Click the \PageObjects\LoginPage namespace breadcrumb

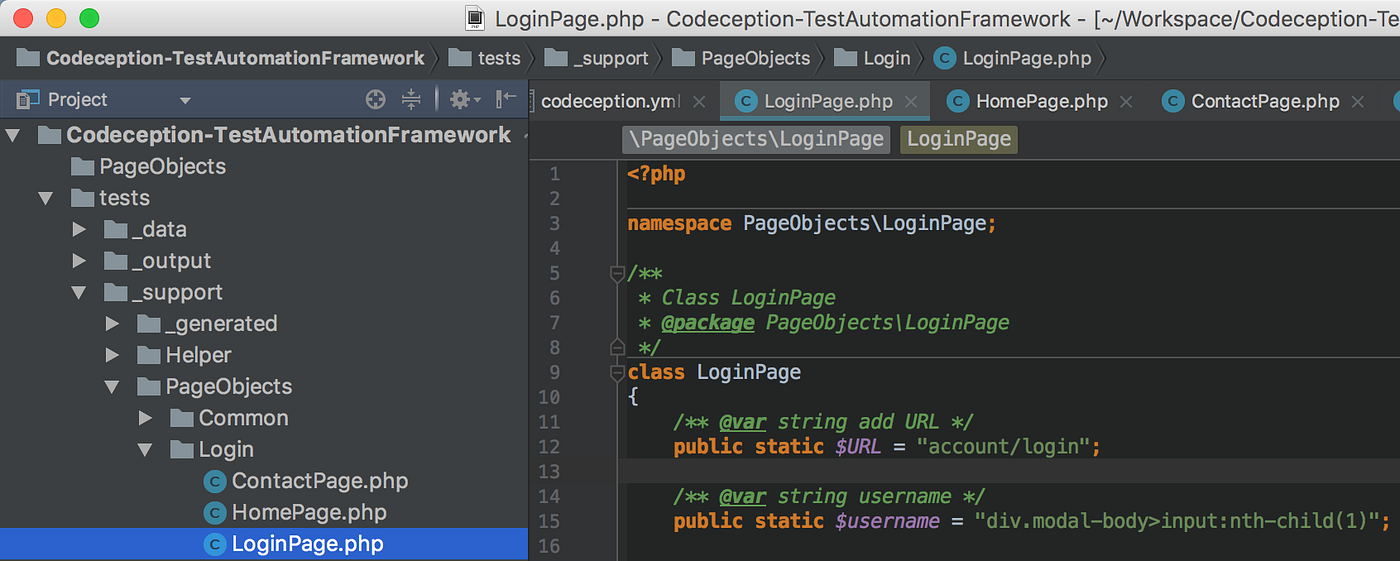click(x=755, y=139)
